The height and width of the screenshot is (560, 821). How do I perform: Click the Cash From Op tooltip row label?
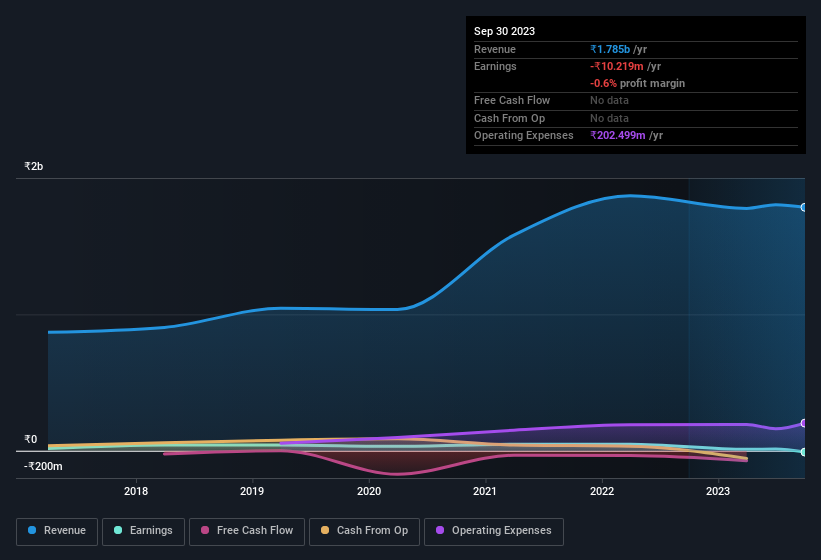coord(509,118)
